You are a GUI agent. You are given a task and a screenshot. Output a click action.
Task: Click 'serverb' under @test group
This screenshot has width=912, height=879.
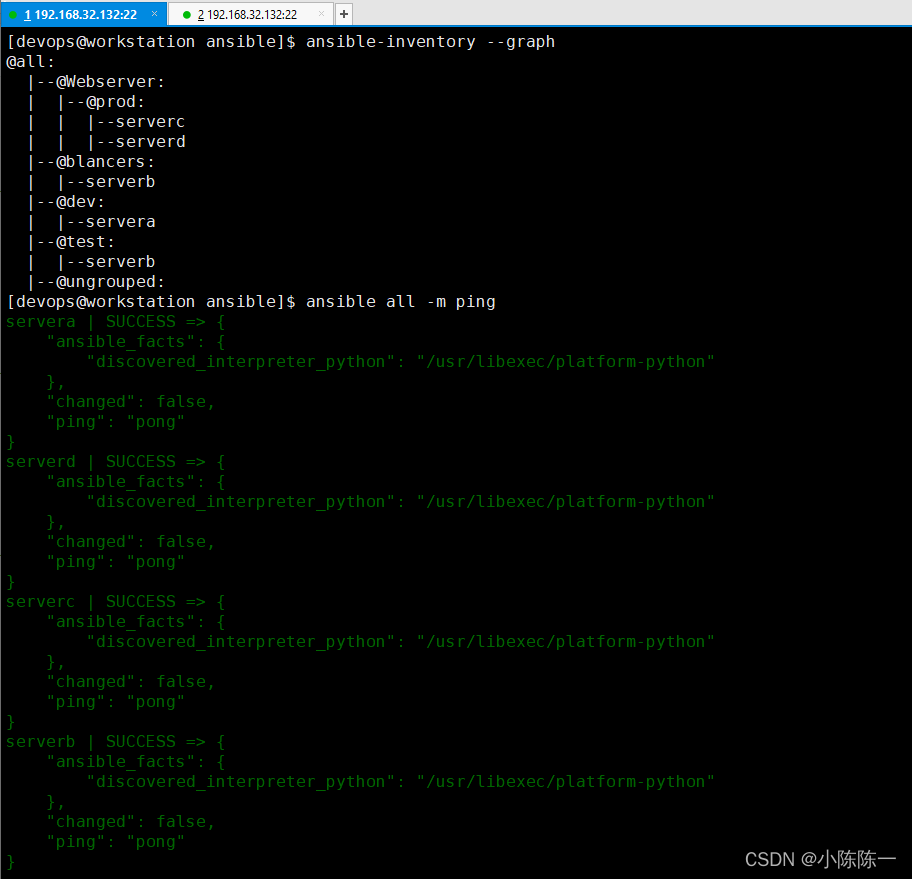click(120, 262)
